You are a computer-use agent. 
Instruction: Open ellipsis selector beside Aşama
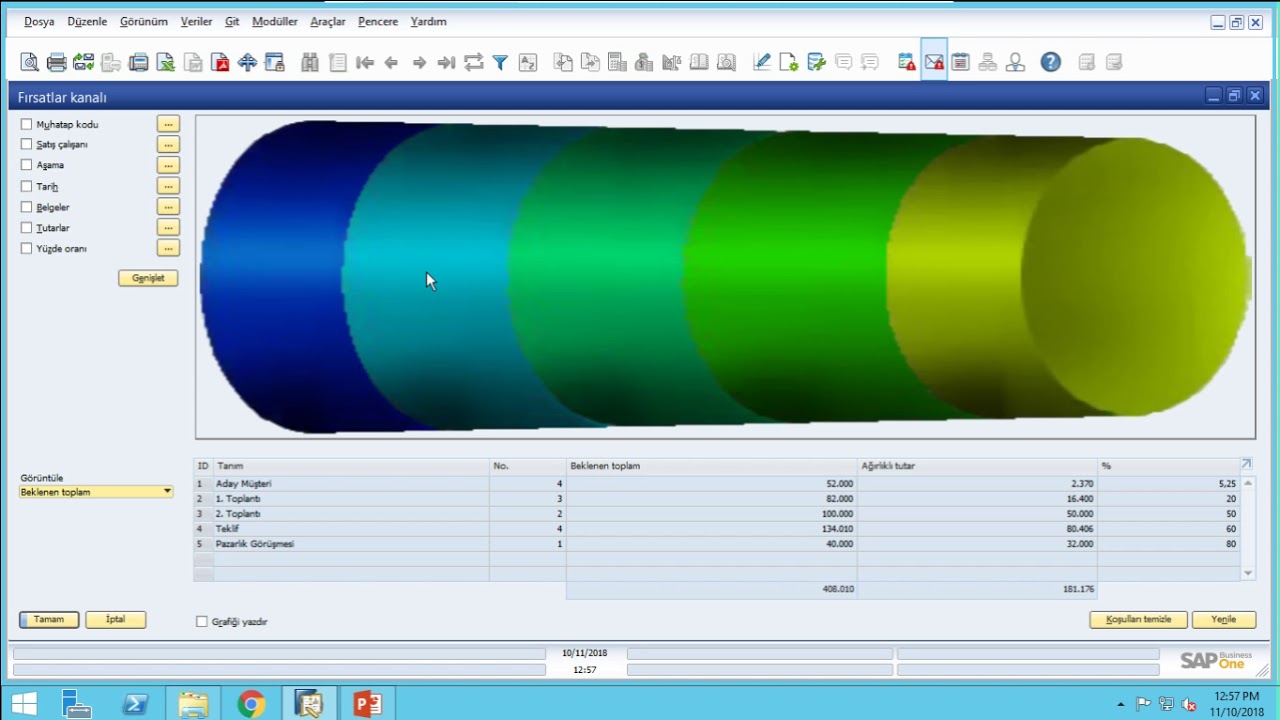point(168,165)
